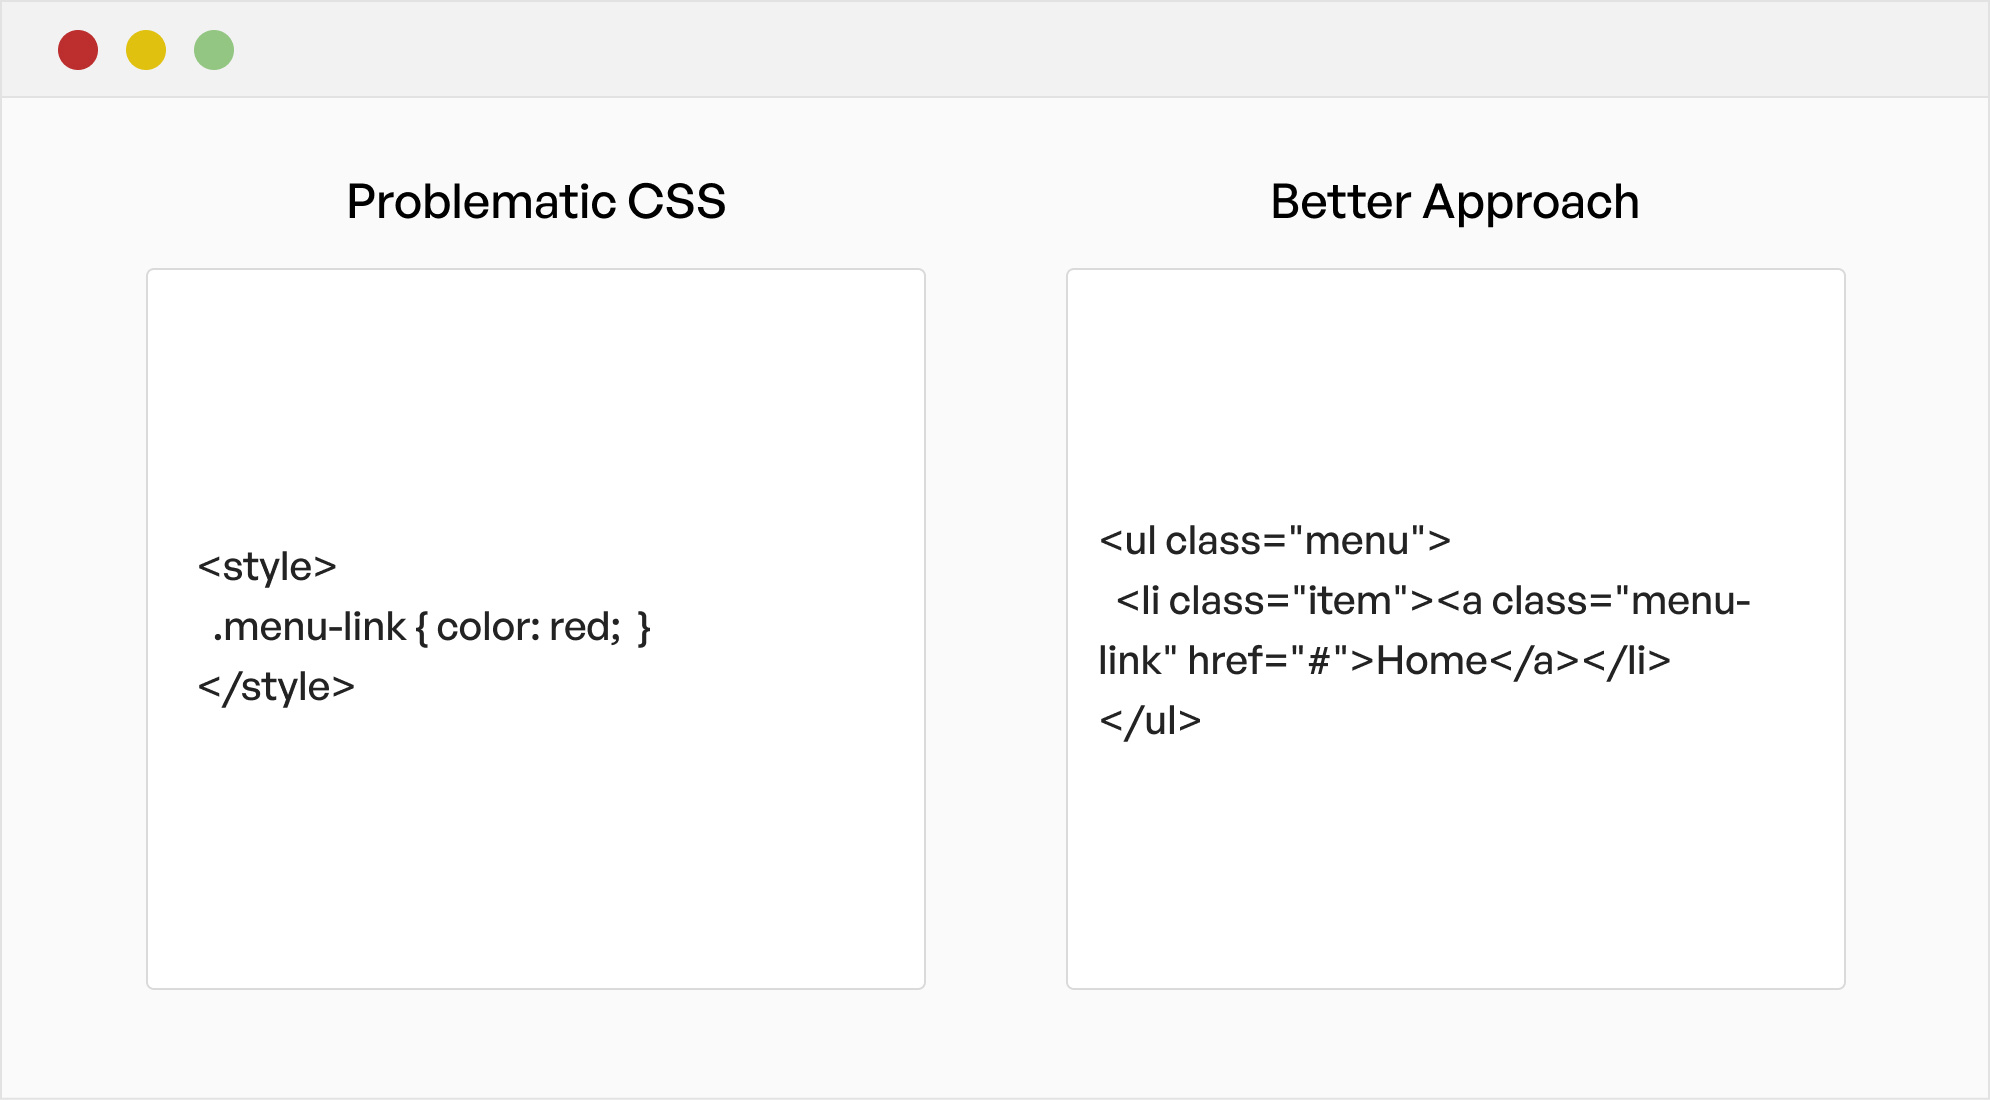Image resolution: width=1990 pixels, height=1100 pixels.
Task: Click the closing </style> tag line
Action: [276, 687]
